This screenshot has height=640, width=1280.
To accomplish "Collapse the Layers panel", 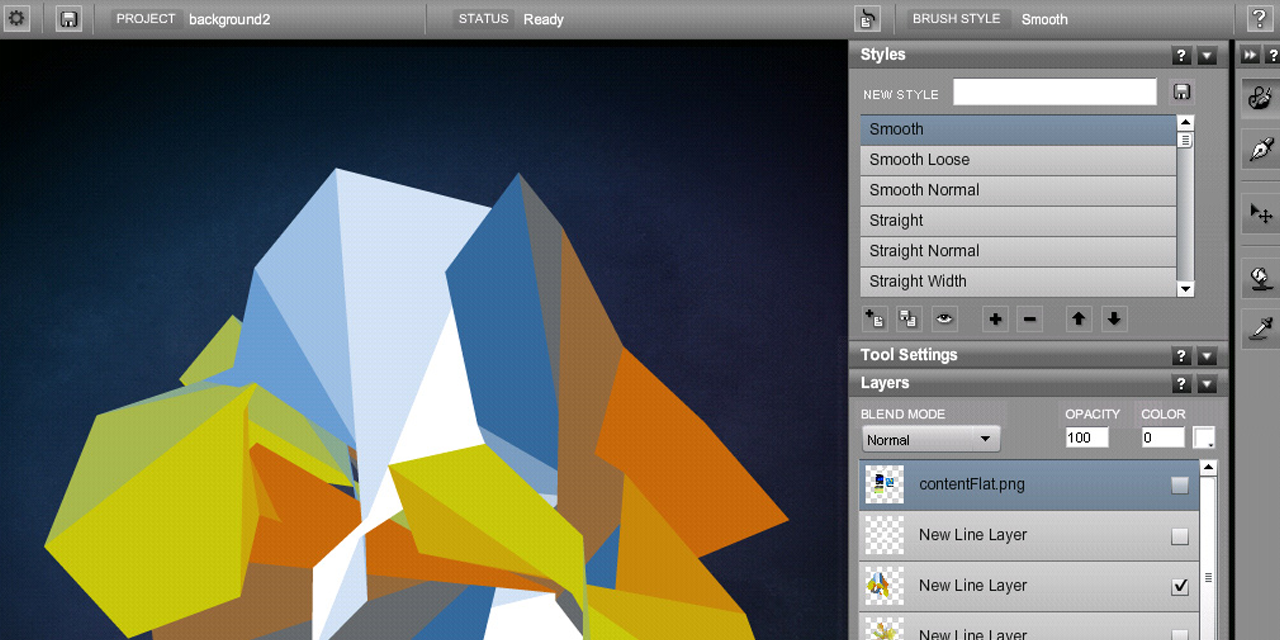I will pyautogui.click(x=1207, y=384).
